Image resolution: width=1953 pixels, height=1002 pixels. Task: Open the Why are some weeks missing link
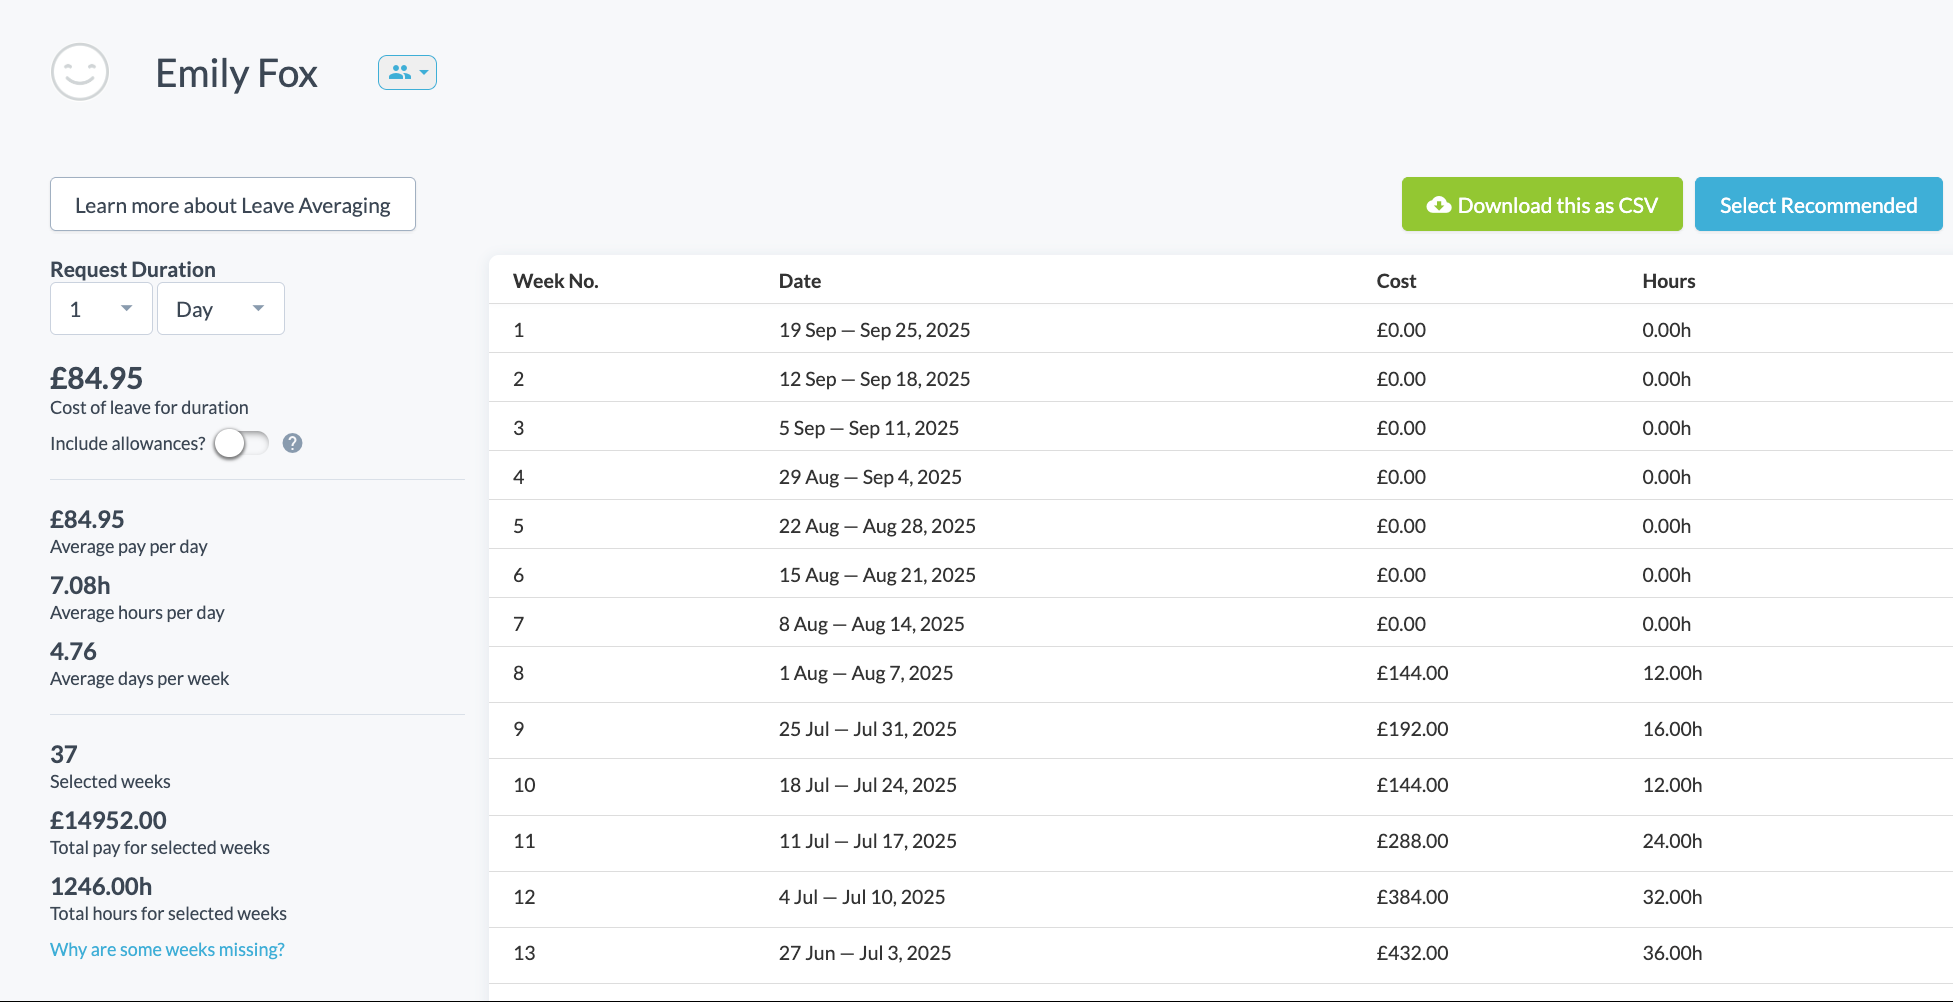(167, 949)
